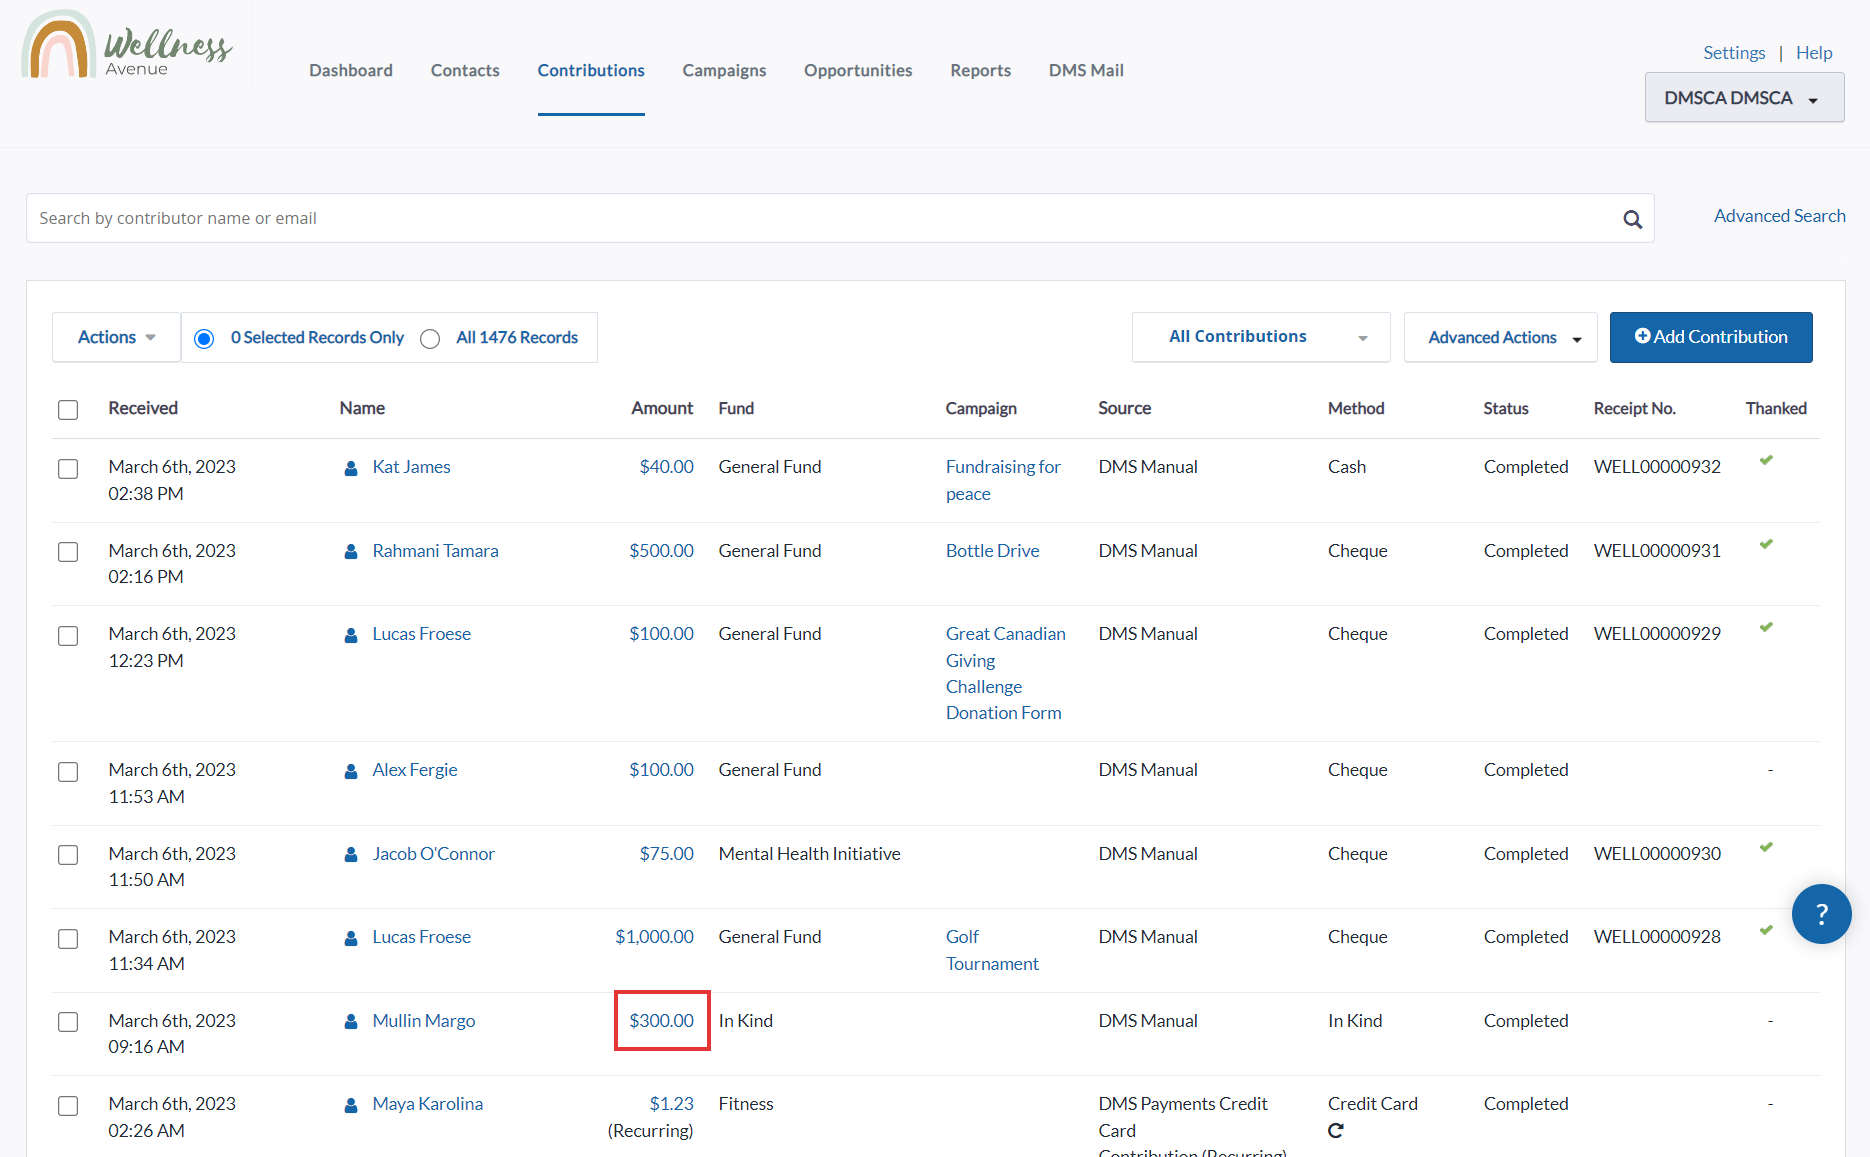Expand the DMSCA DMSCA account menu
The image size is (1870, 1157).
(1744, 98)
